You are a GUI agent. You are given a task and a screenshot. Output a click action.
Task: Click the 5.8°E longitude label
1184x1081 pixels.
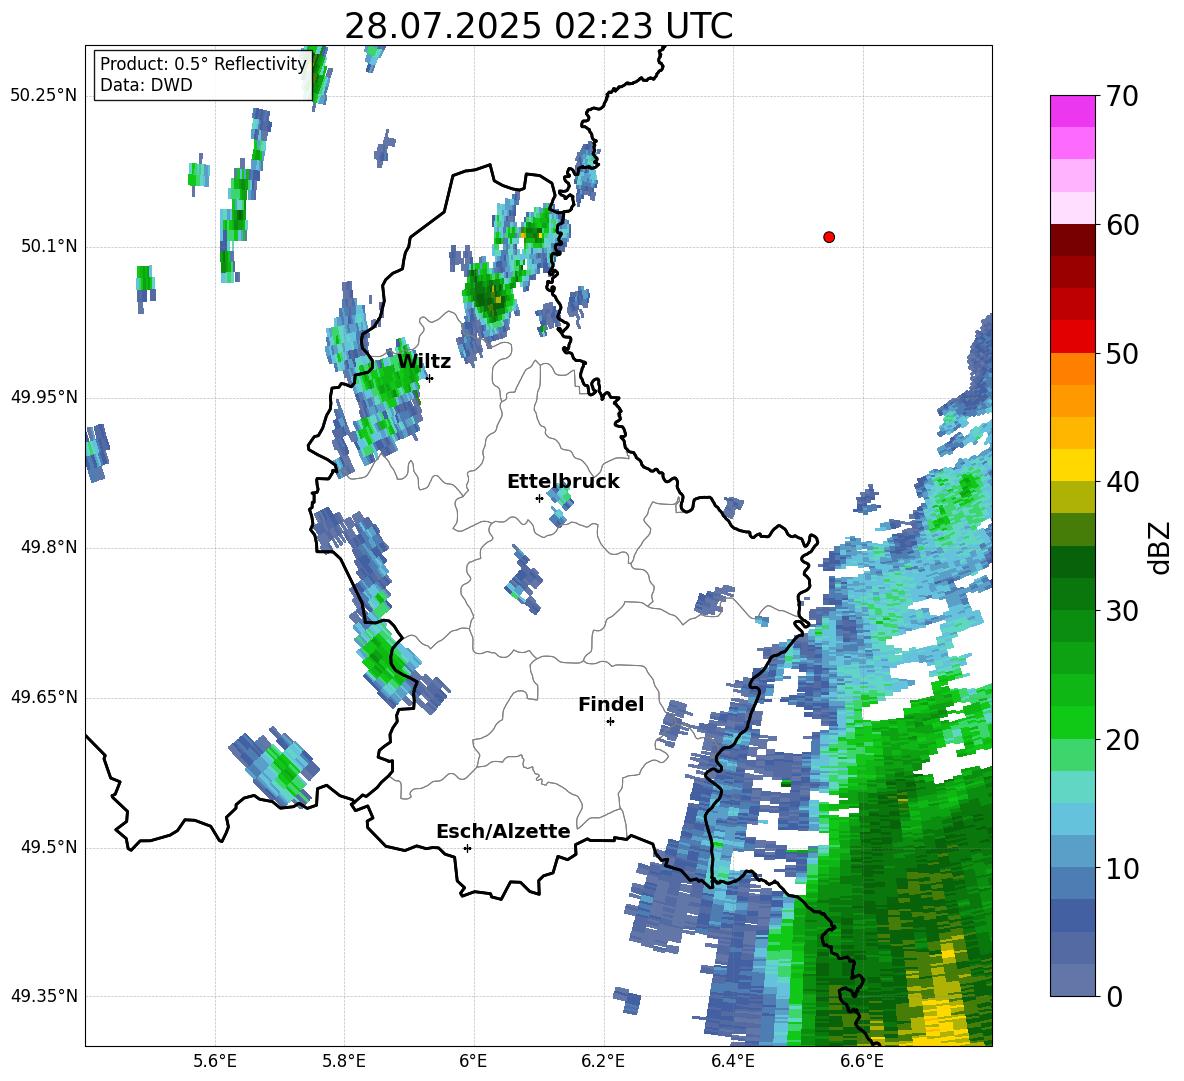(344, 1062)
